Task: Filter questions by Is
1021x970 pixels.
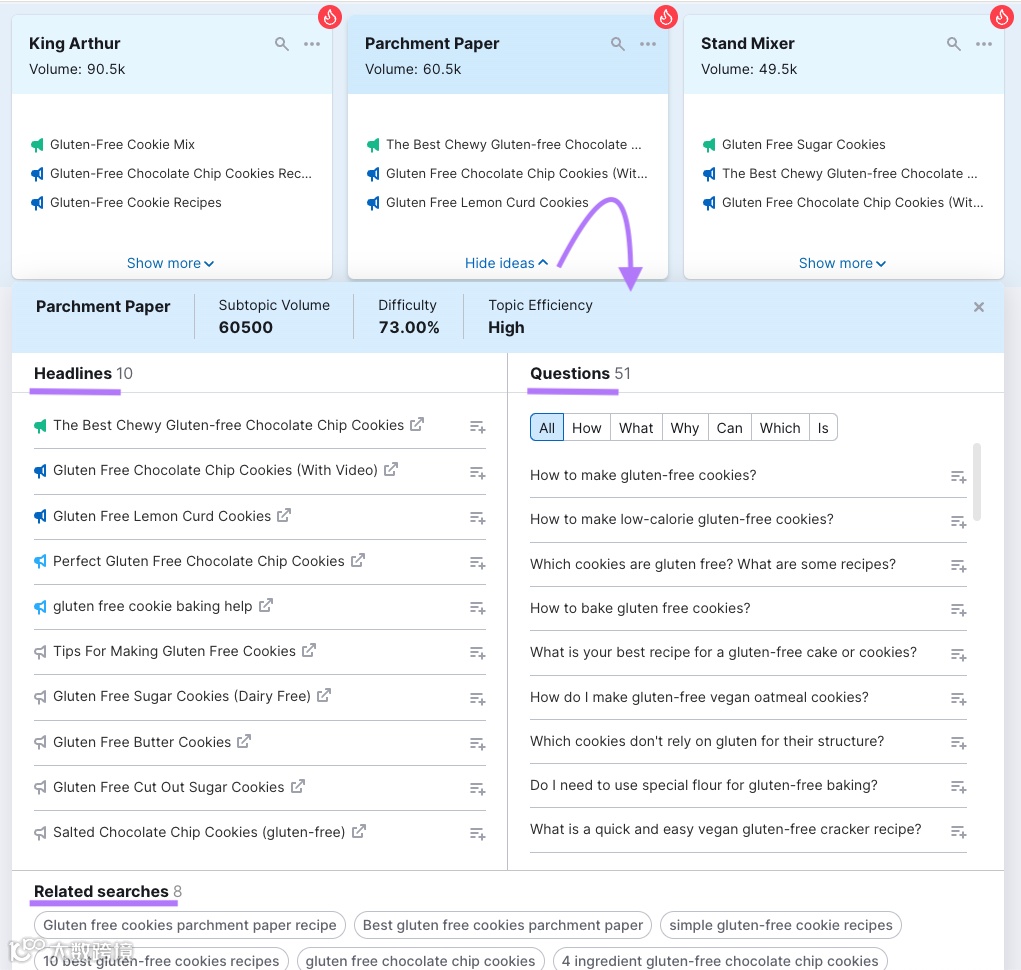Action: 823,428
